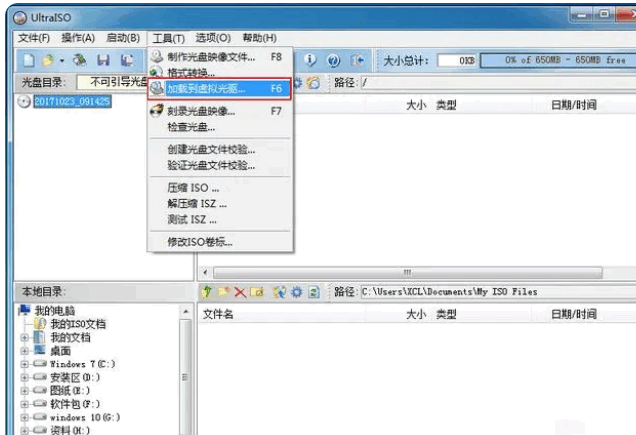Screen dimensions: 636x435
Task: Click the local path input field
Action: point(498,292)
